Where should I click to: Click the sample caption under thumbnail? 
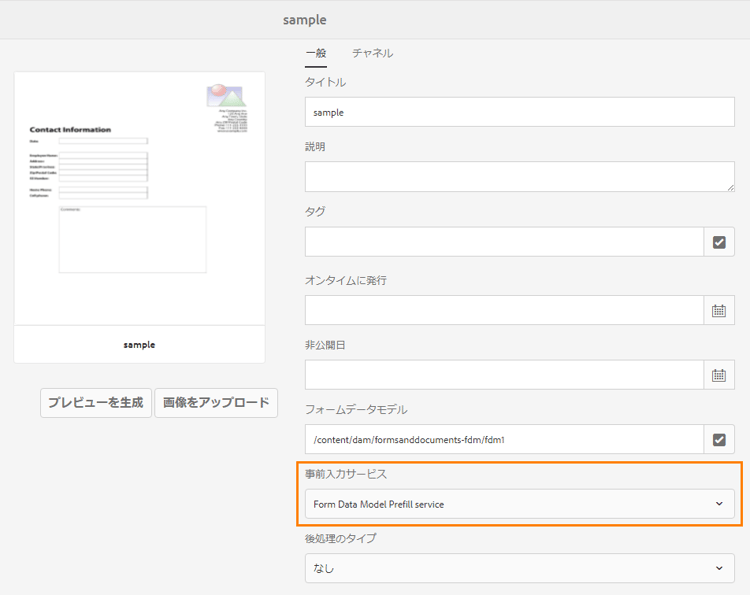click(x=139, y=345)
